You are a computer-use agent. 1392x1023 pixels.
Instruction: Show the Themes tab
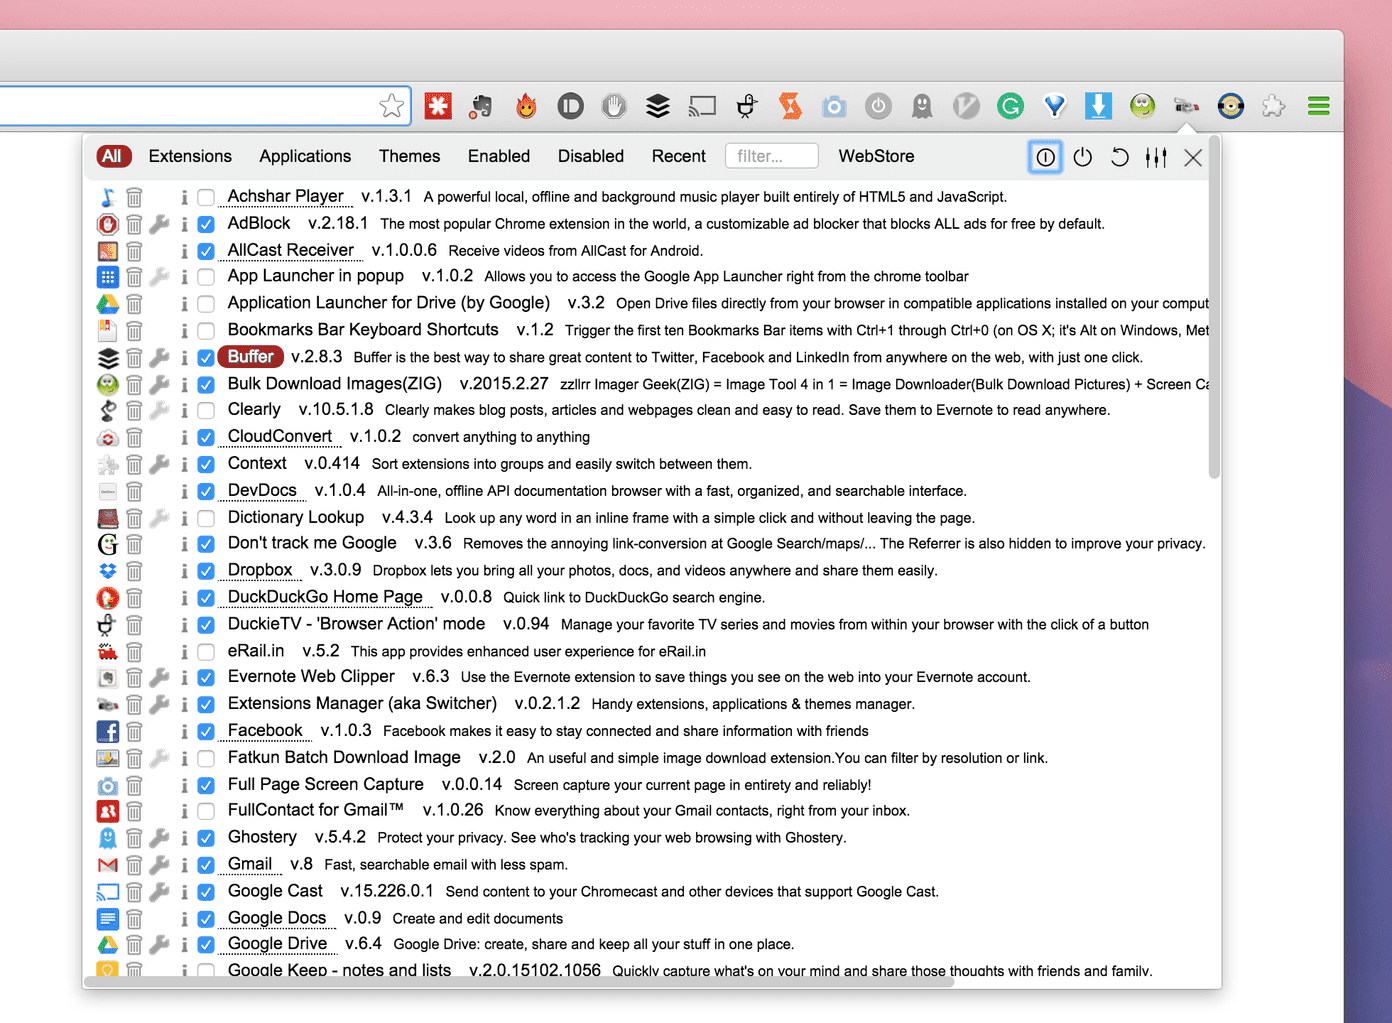click(409, 156)
